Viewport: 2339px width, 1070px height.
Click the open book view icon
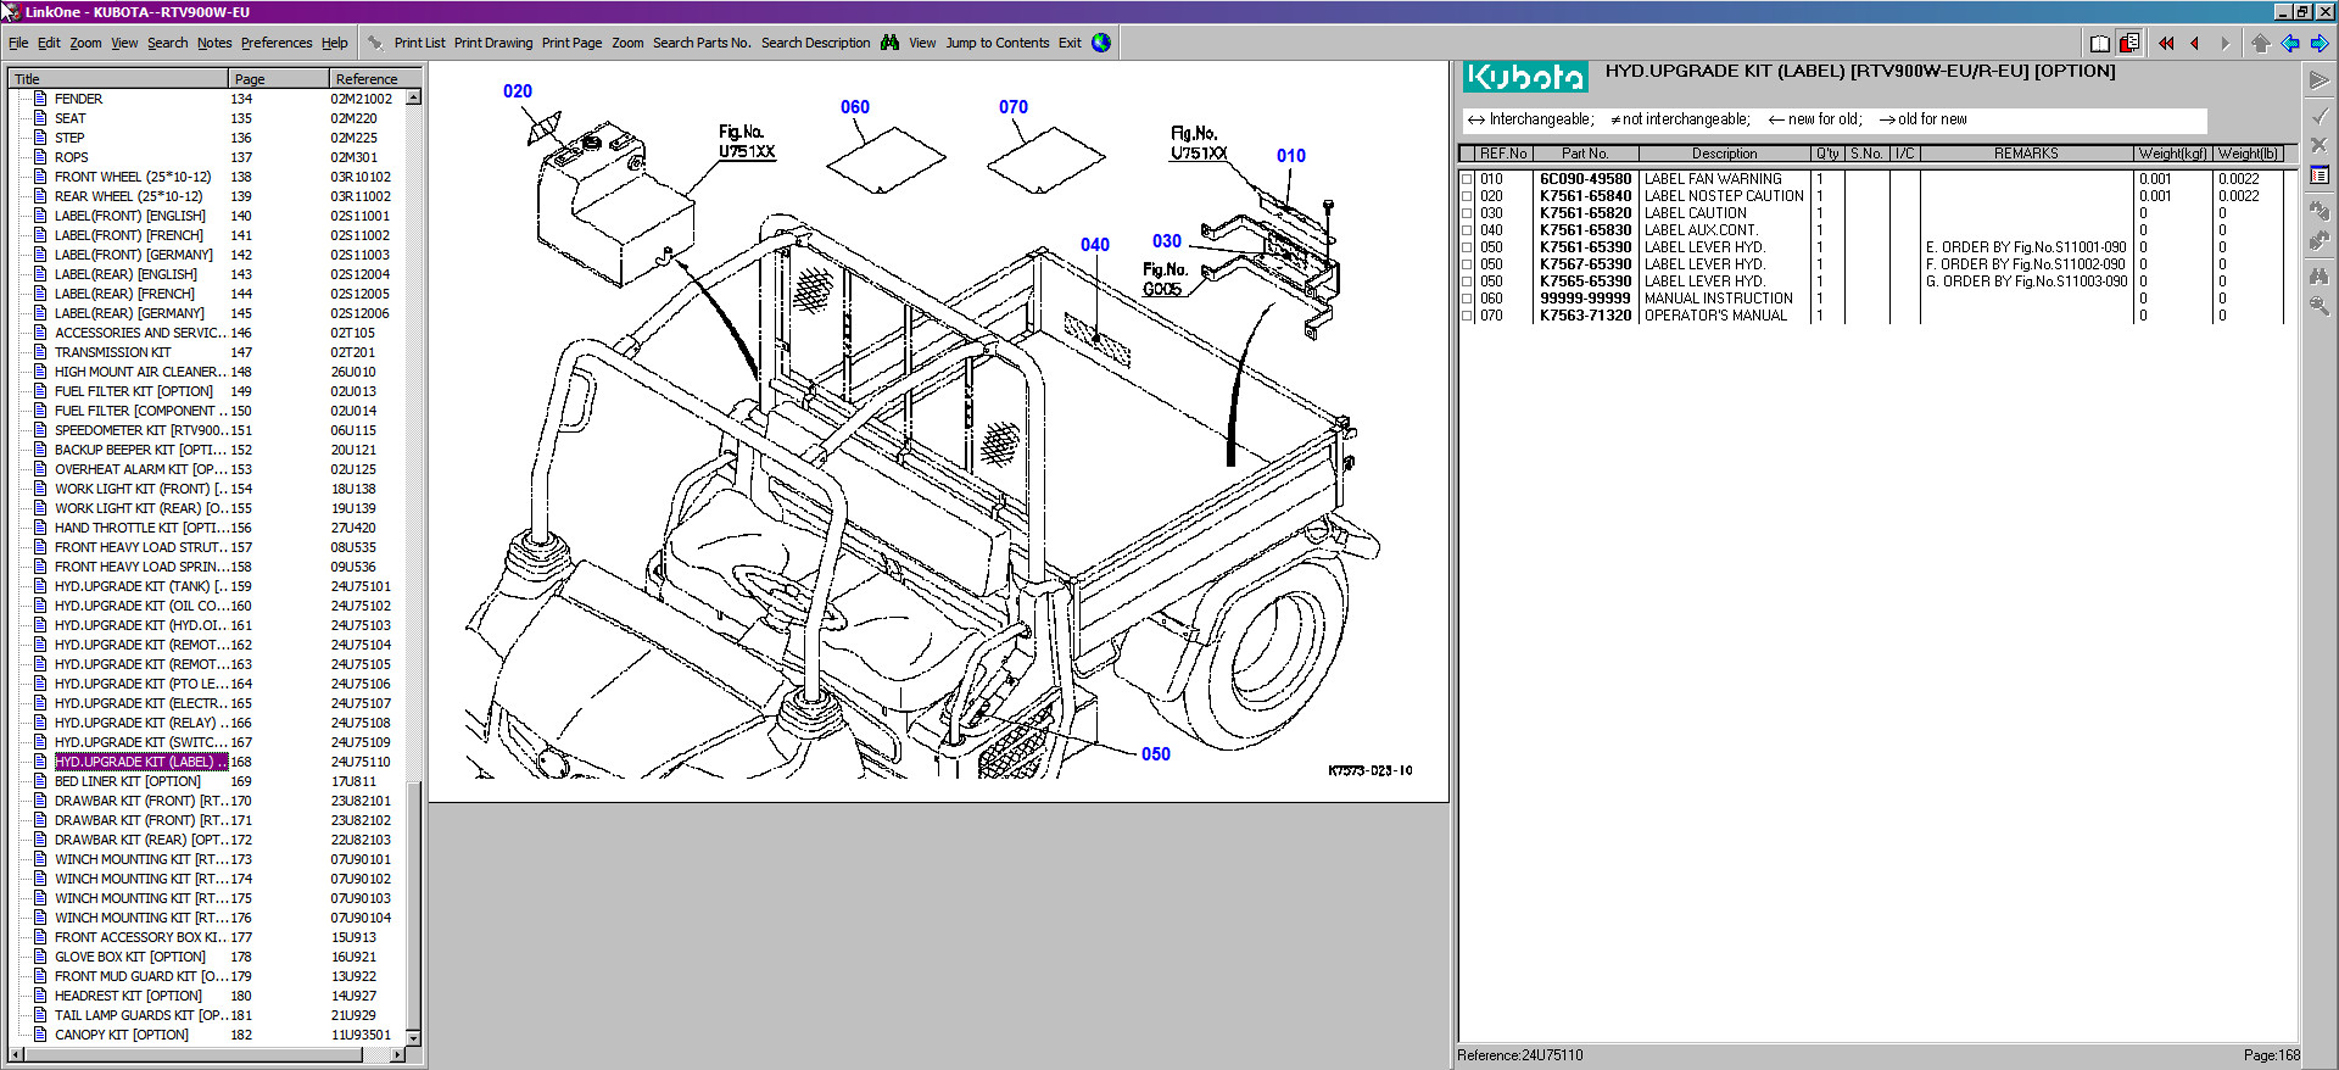point(2099,43)
